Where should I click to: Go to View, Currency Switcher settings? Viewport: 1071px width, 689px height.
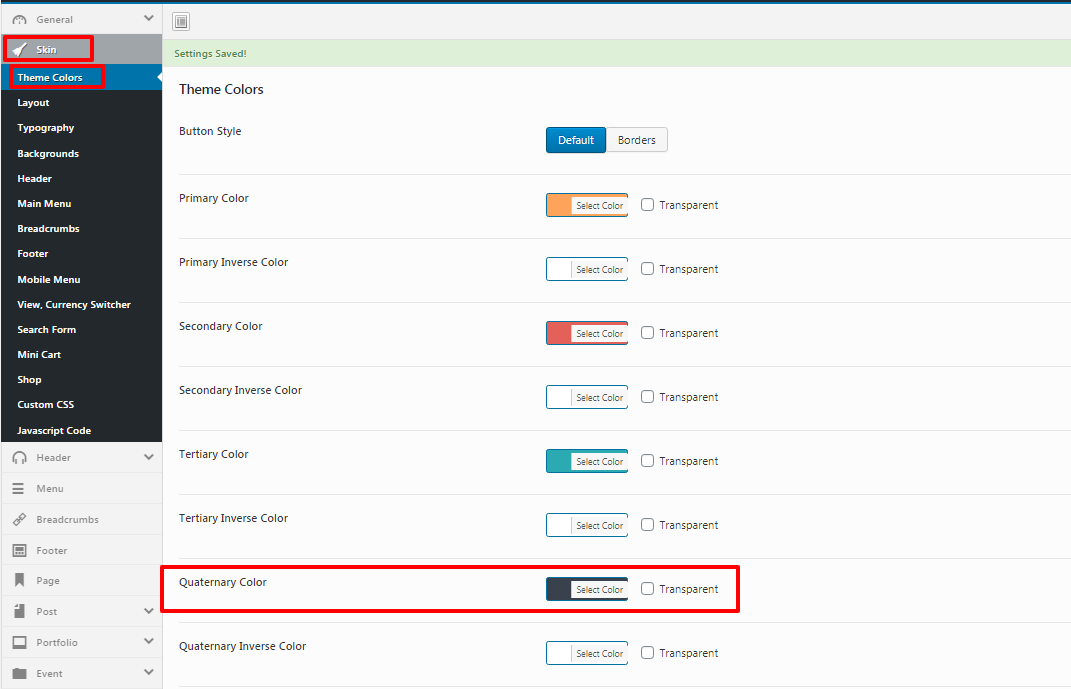point(81,305)
